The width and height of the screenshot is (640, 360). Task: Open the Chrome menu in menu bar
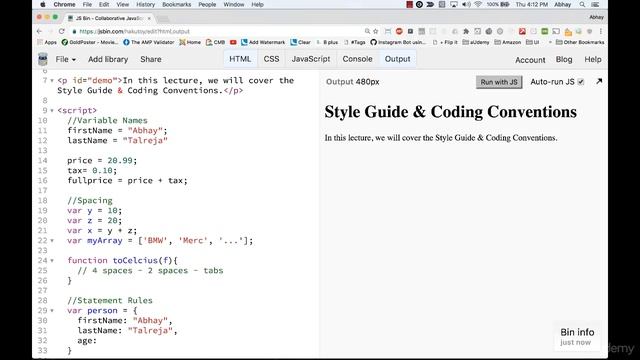click(64, 4)
